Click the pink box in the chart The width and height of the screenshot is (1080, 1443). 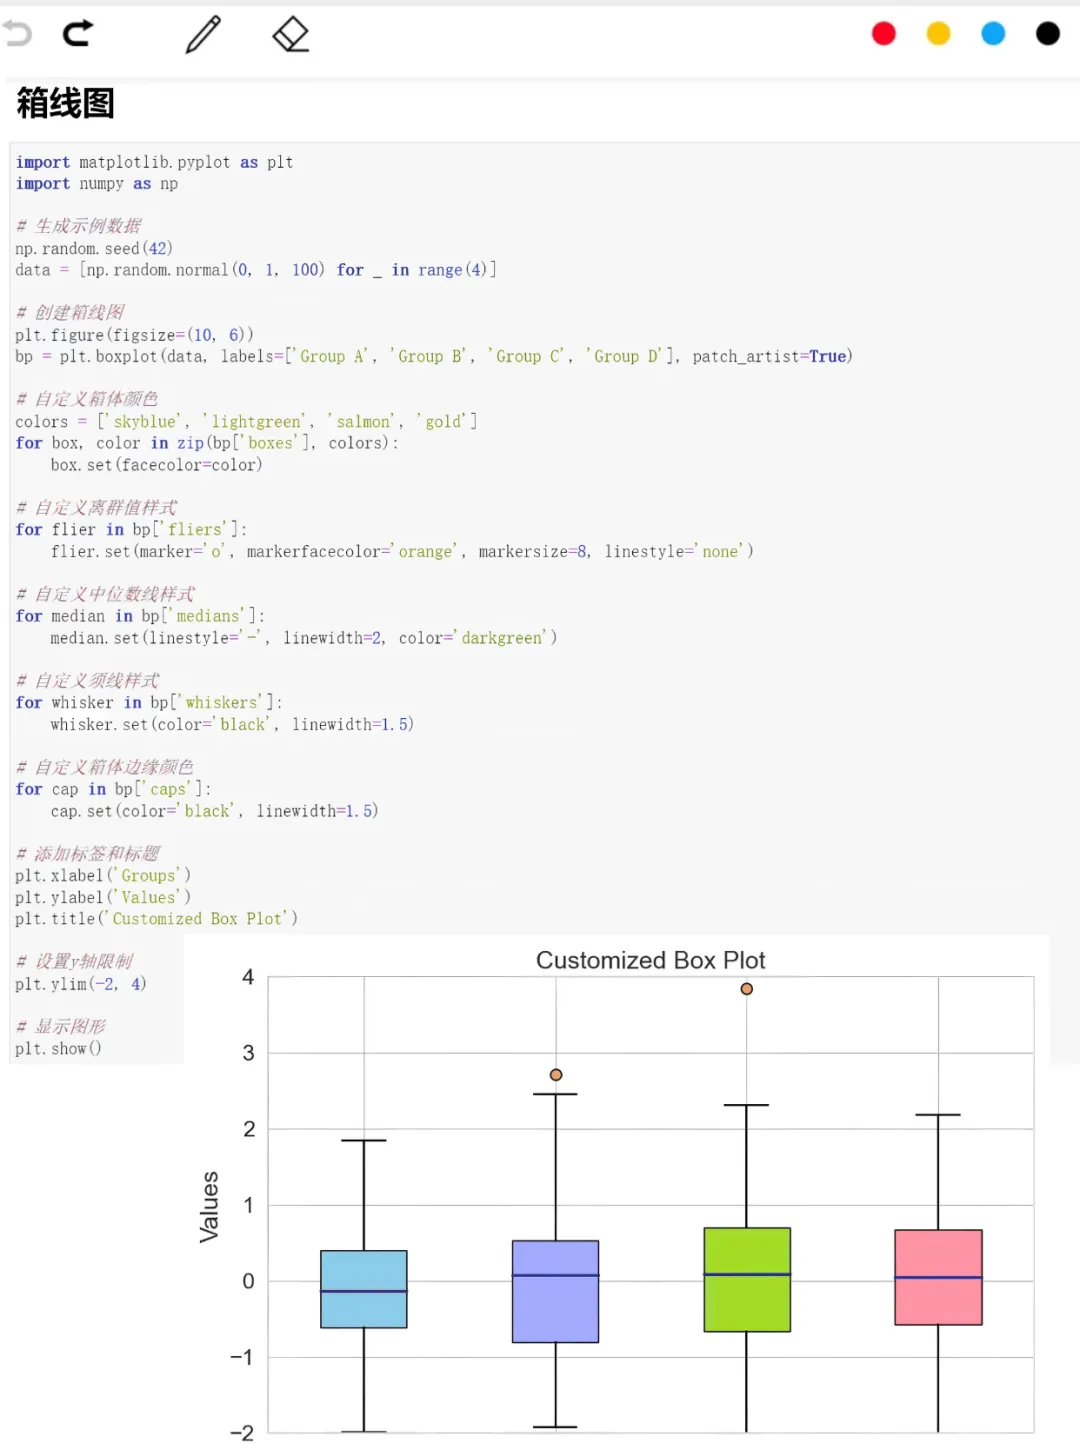tap(938, 1277)
